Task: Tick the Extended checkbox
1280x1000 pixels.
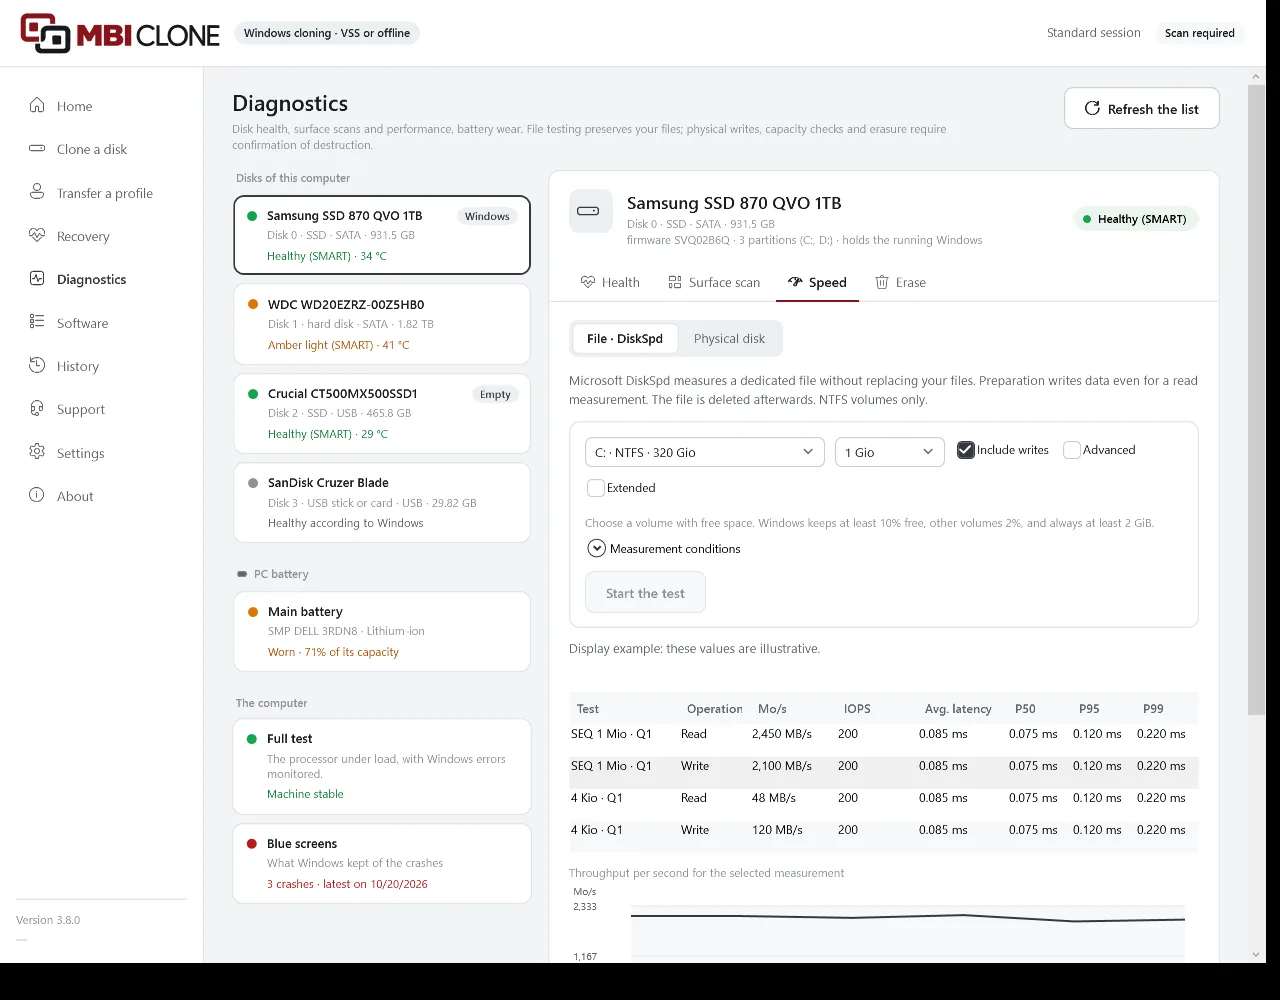Action: (x=596, y=488)
